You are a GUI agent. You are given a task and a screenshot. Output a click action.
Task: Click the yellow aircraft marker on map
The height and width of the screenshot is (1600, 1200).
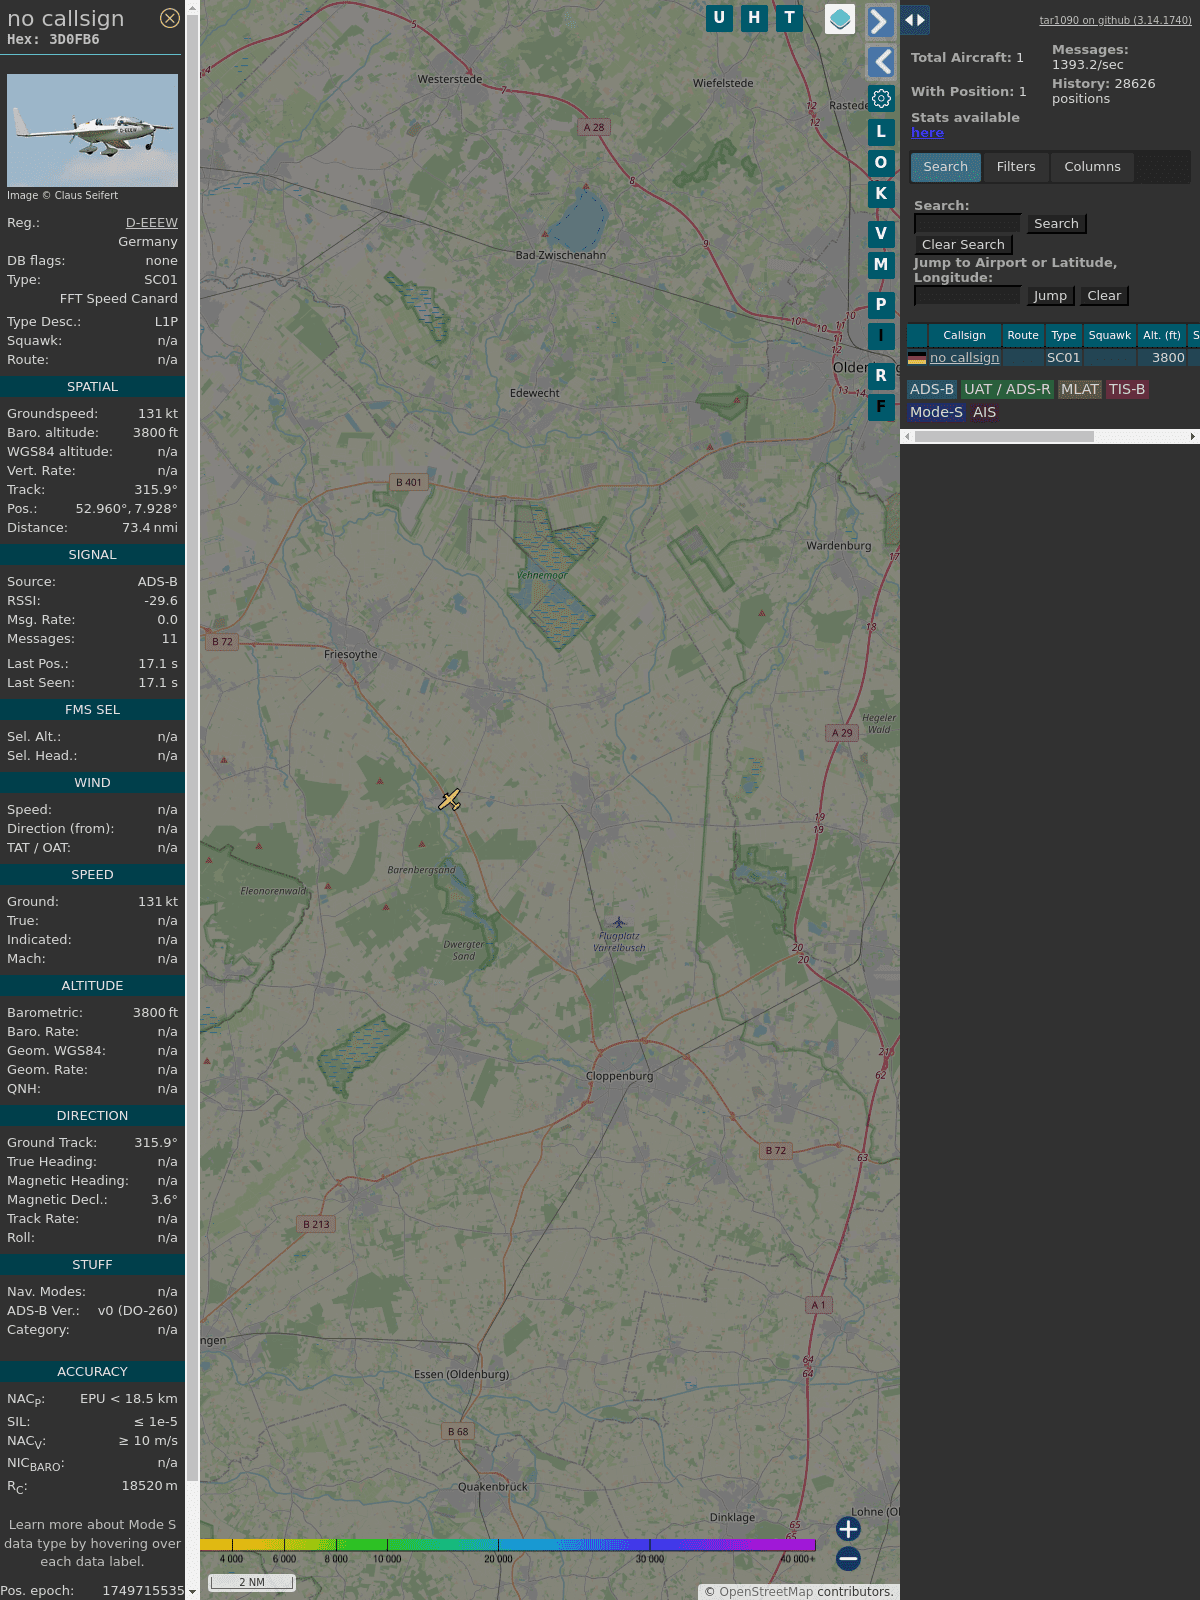[x=450, y=800]
